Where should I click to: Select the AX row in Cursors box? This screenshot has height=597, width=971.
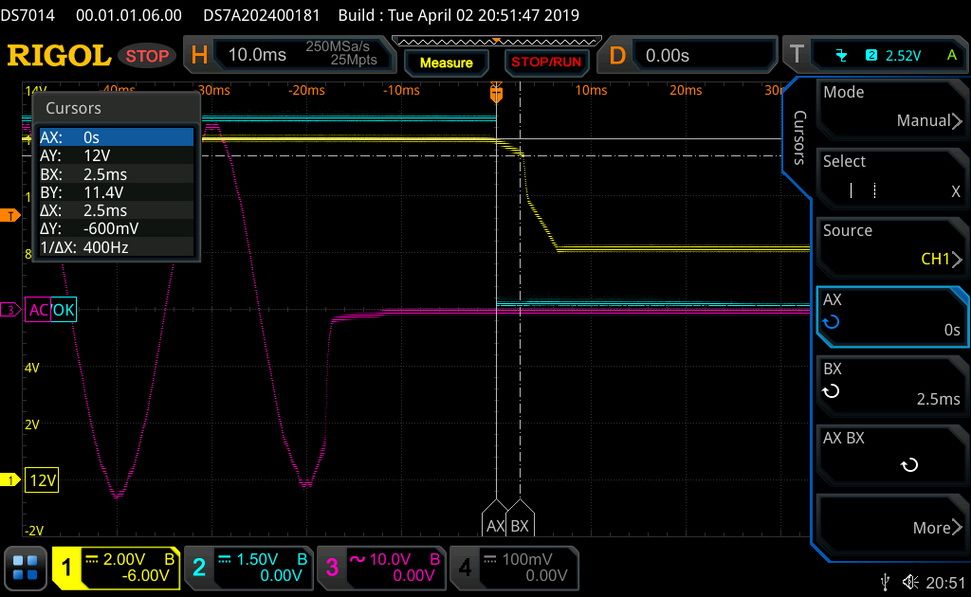coord(116,137)
